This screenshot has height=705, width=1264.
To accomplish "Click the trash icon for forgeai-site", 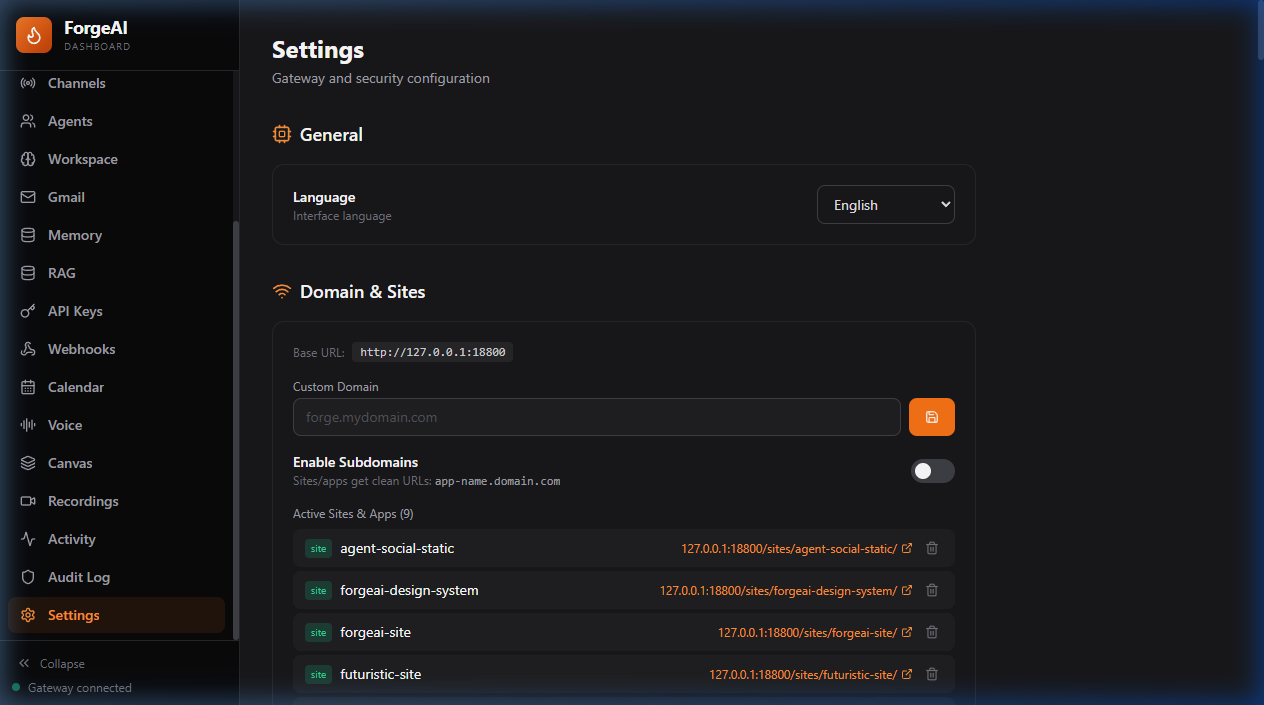I will click(932, 632).
